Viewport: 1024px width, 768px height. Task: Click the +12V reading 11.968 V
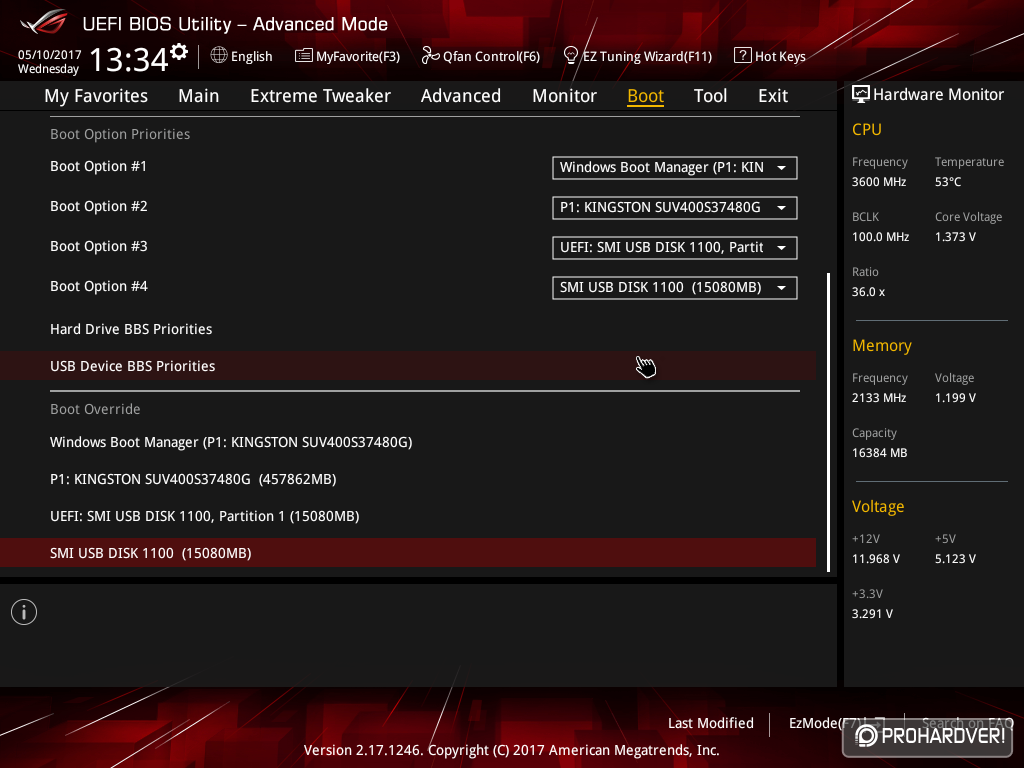coord(875,558)
